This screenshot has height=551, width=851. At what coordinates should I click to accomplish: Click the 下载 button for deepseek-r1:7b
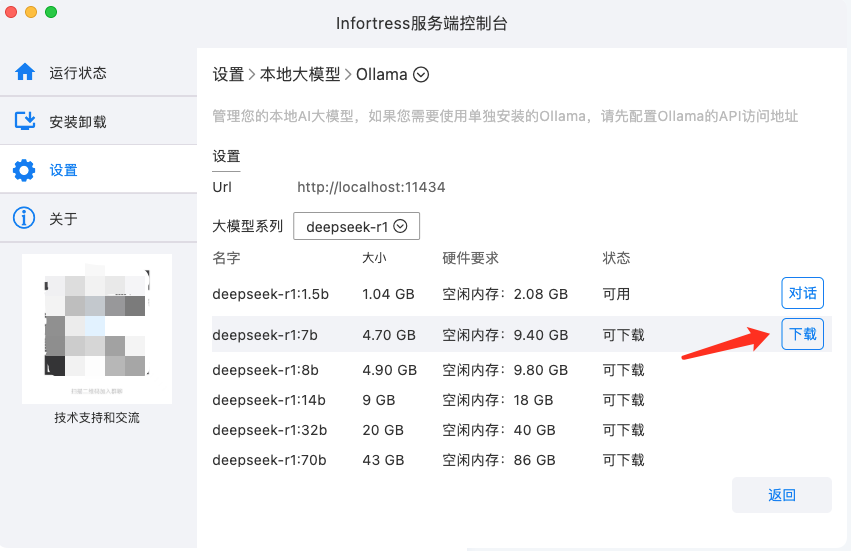click(x=803, y=334)
